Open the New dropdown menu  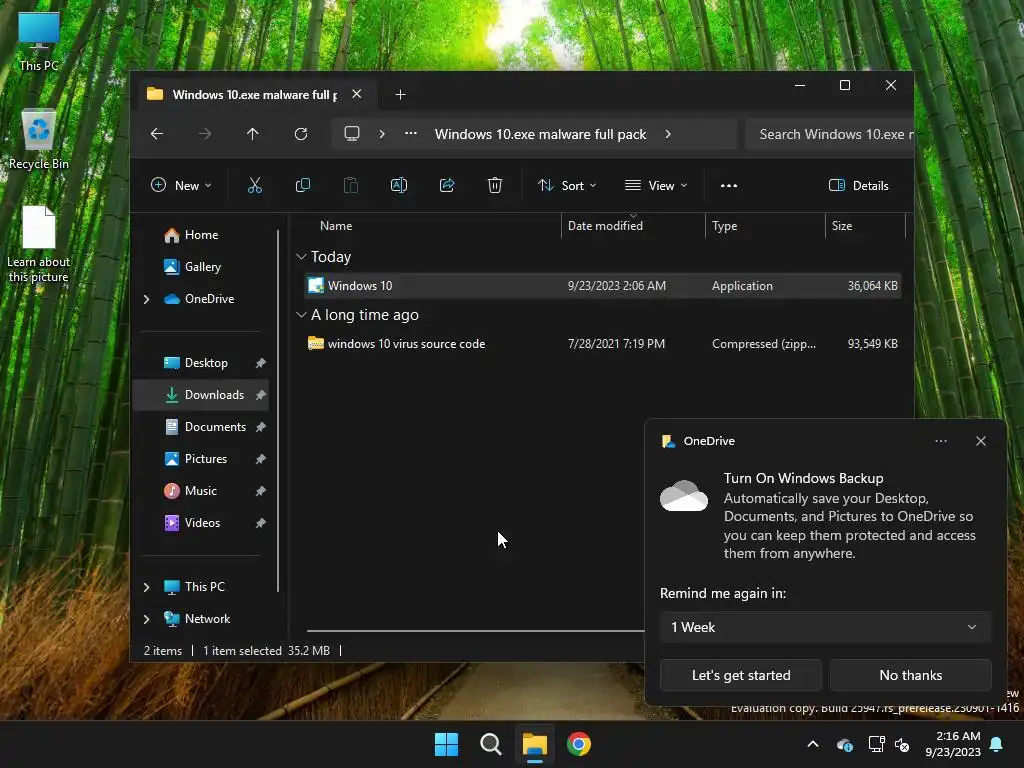point(181,185)
